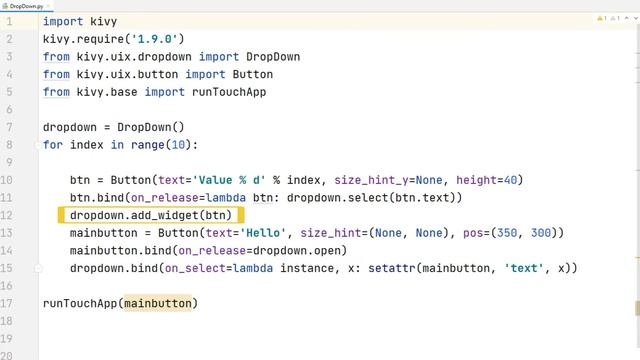Click the gray weak-warning icon in inspection widget
Image resolution: width=640 pixels, height=360 pixels.
[x=613, y=18]
